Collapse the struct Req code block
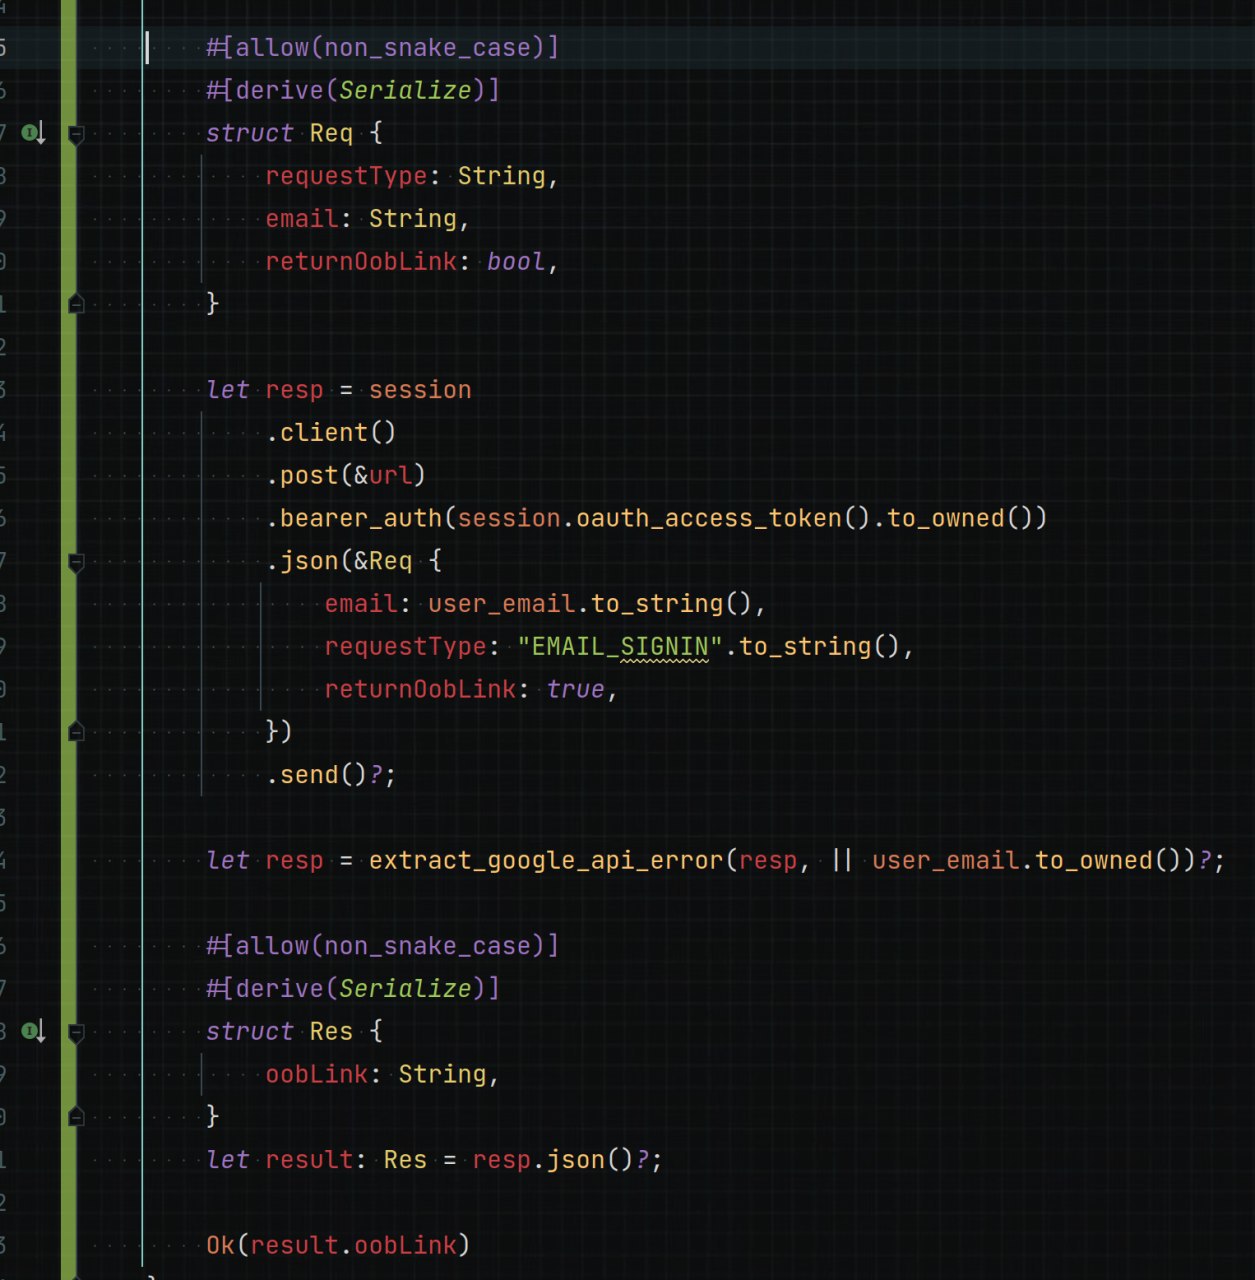Viewport: 1255px width, 1280px height. point(76,133)
